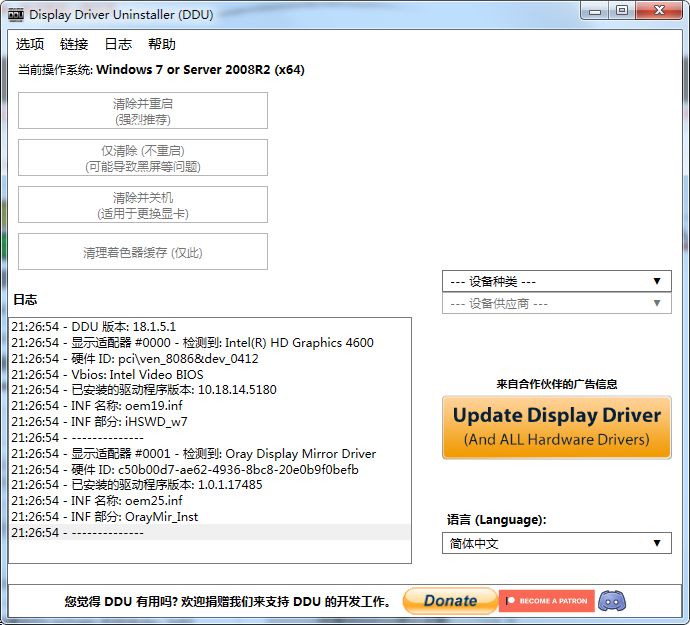
Task: Select log line Vbios: Intel Video BIOS
Action: tap(210, 374)
